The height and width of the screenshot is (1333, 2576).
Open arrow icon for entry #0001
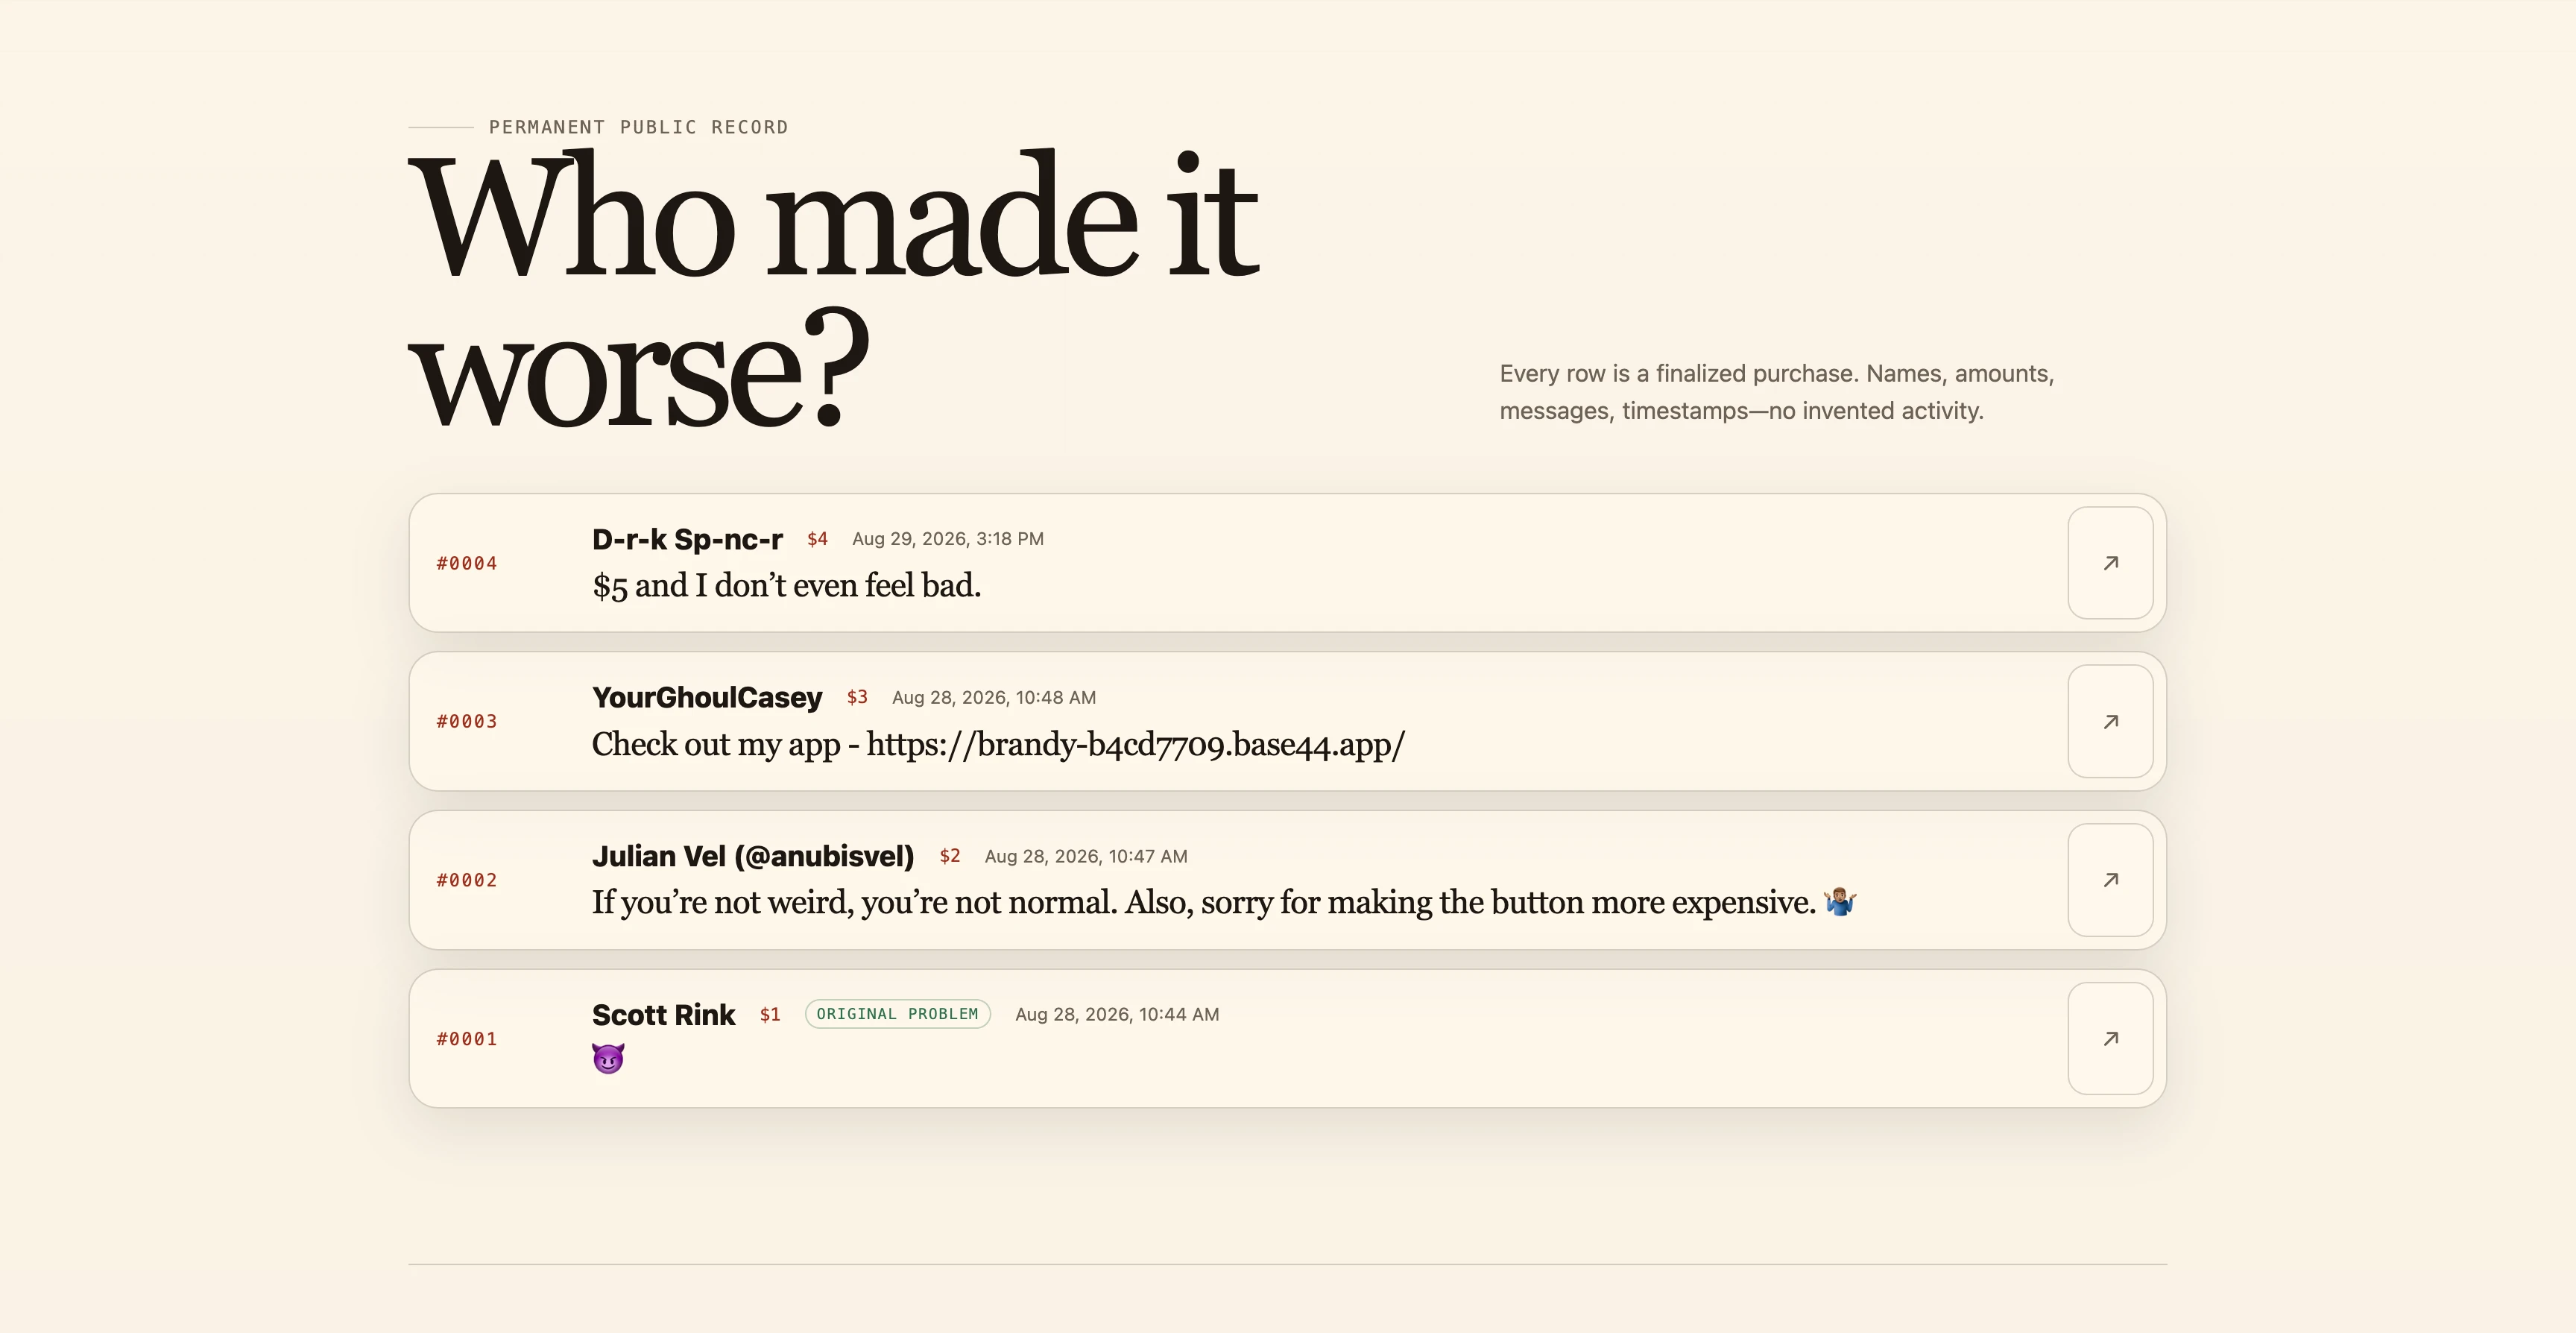coord(2110,1038)
